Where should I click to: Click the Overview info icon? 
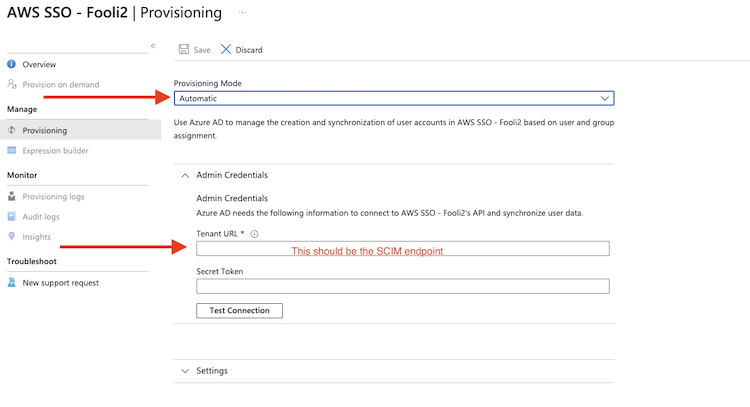click(x=11, y=64)
